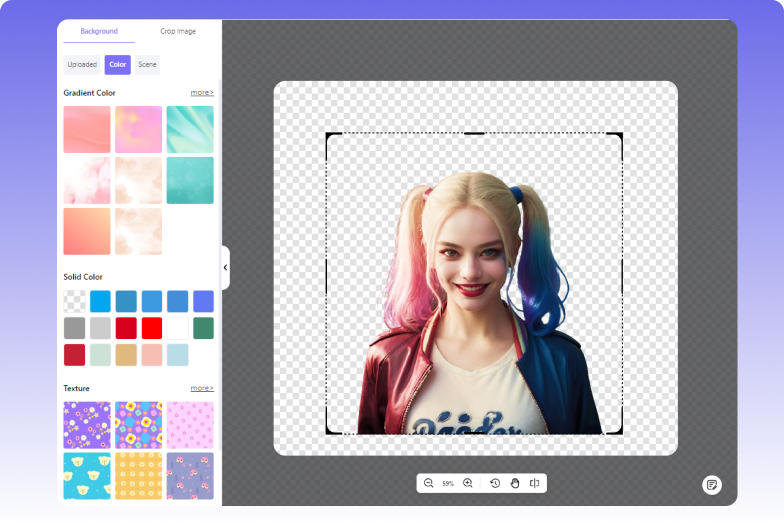784x526 pixels.
Task: Apply the pink and yellow pastel gradient
Action: pos(138,129)
